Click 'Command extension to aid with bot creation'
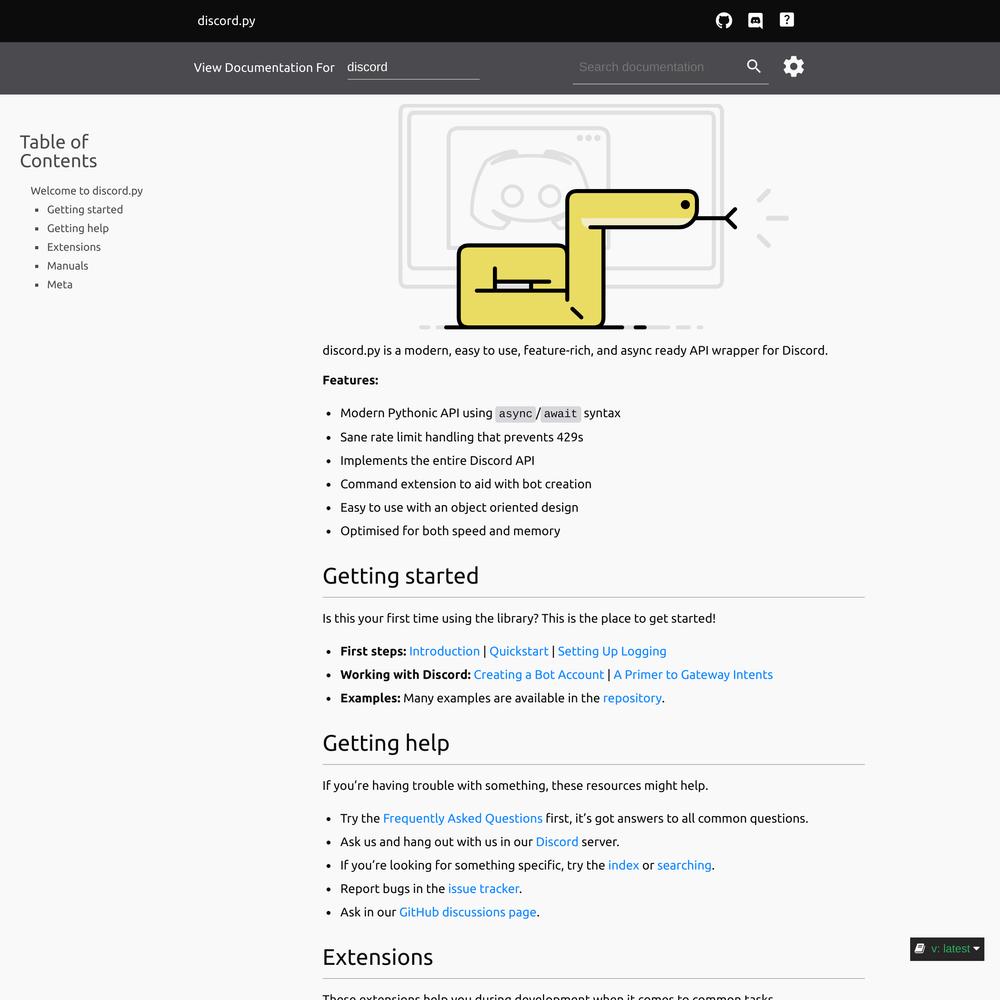Screen dimensions: 1000x1000 tap(466, 484)
